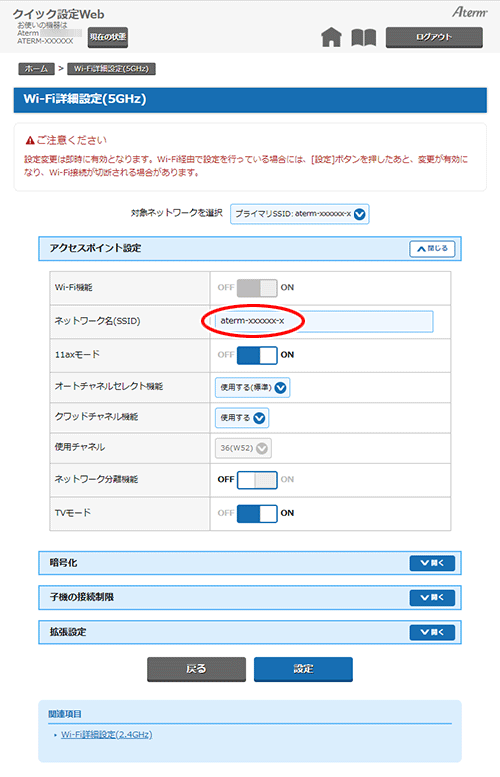The image size is (500, 777).
Task: Collapse アクセスポイント設定 with 閉じる button
Action: tap(432, 249)
